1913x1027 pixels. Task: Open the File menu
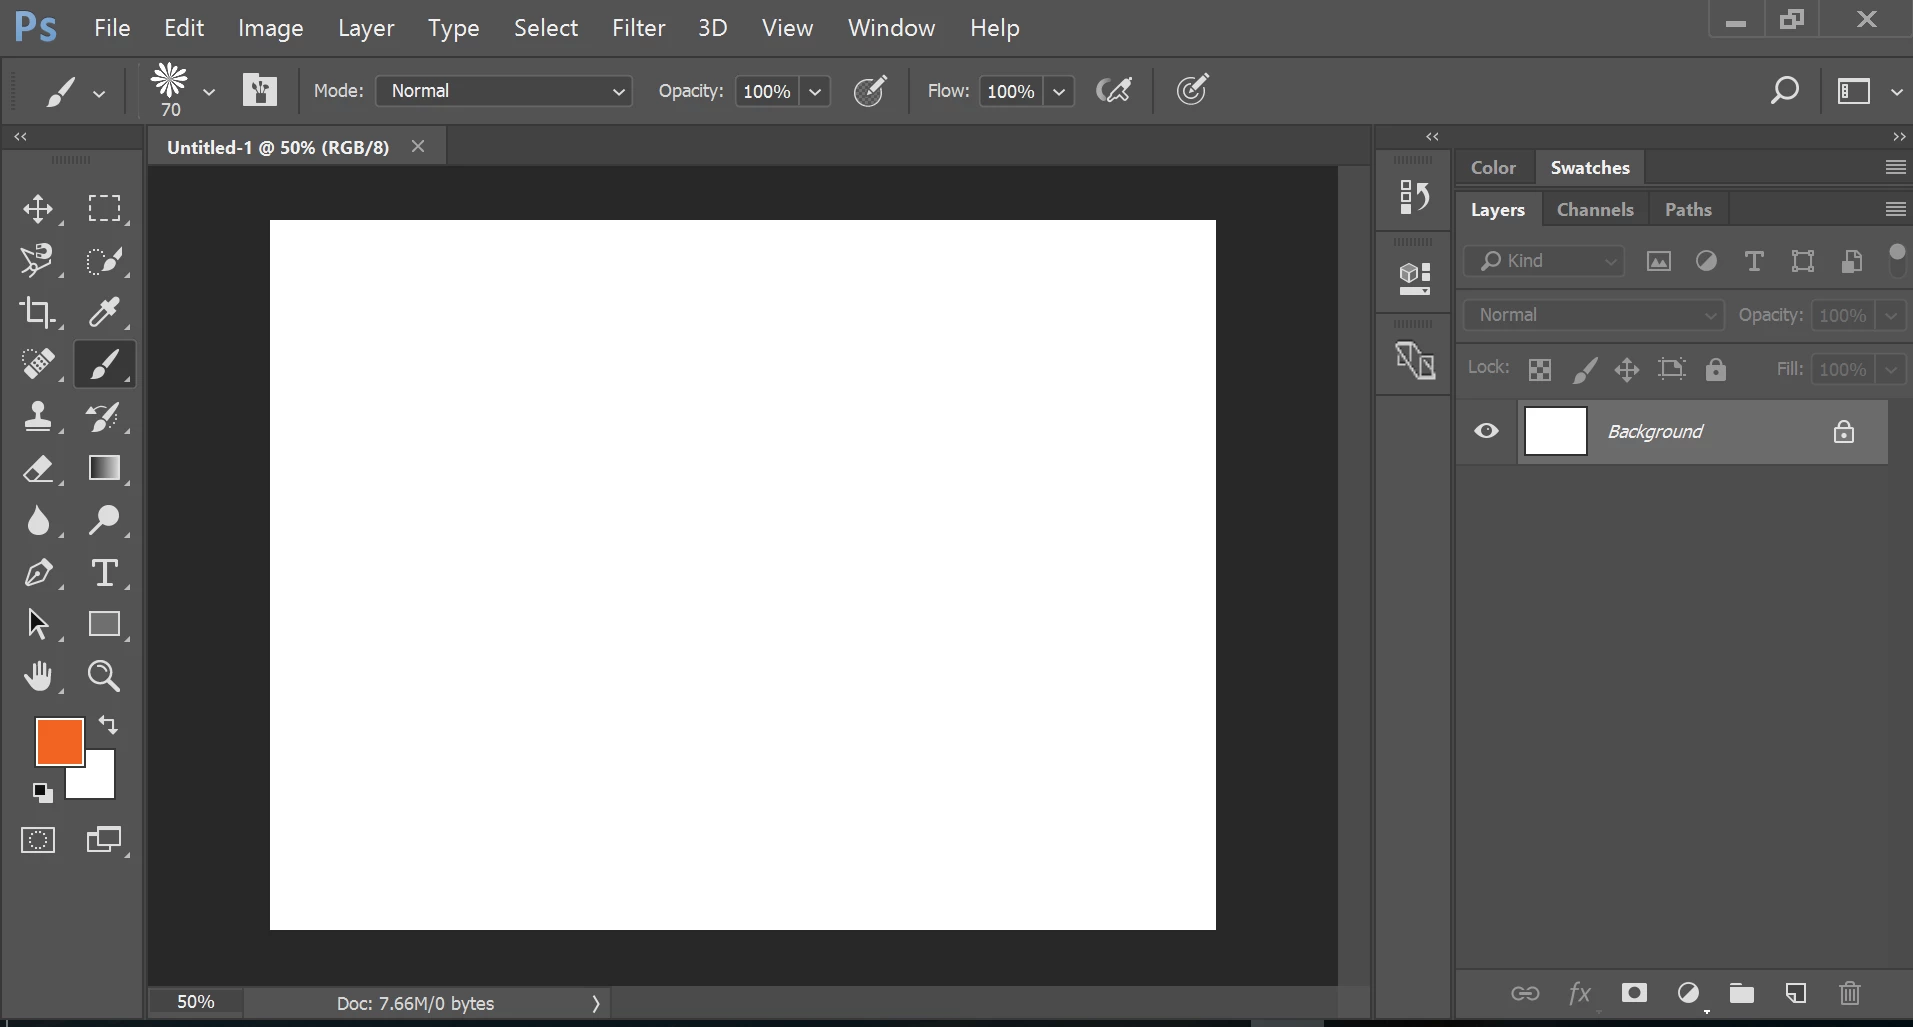(x=112, y=28)
